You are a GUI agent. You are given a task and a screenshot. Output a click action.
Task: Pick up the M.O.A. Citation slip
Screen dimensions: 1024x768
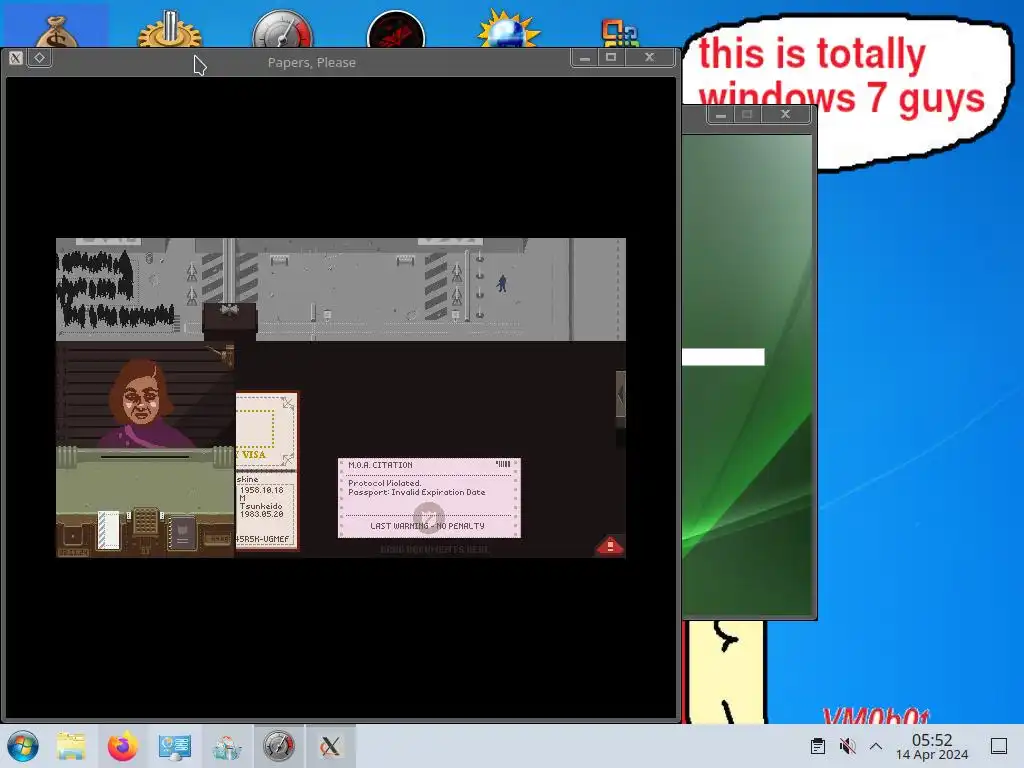[429, 498]
